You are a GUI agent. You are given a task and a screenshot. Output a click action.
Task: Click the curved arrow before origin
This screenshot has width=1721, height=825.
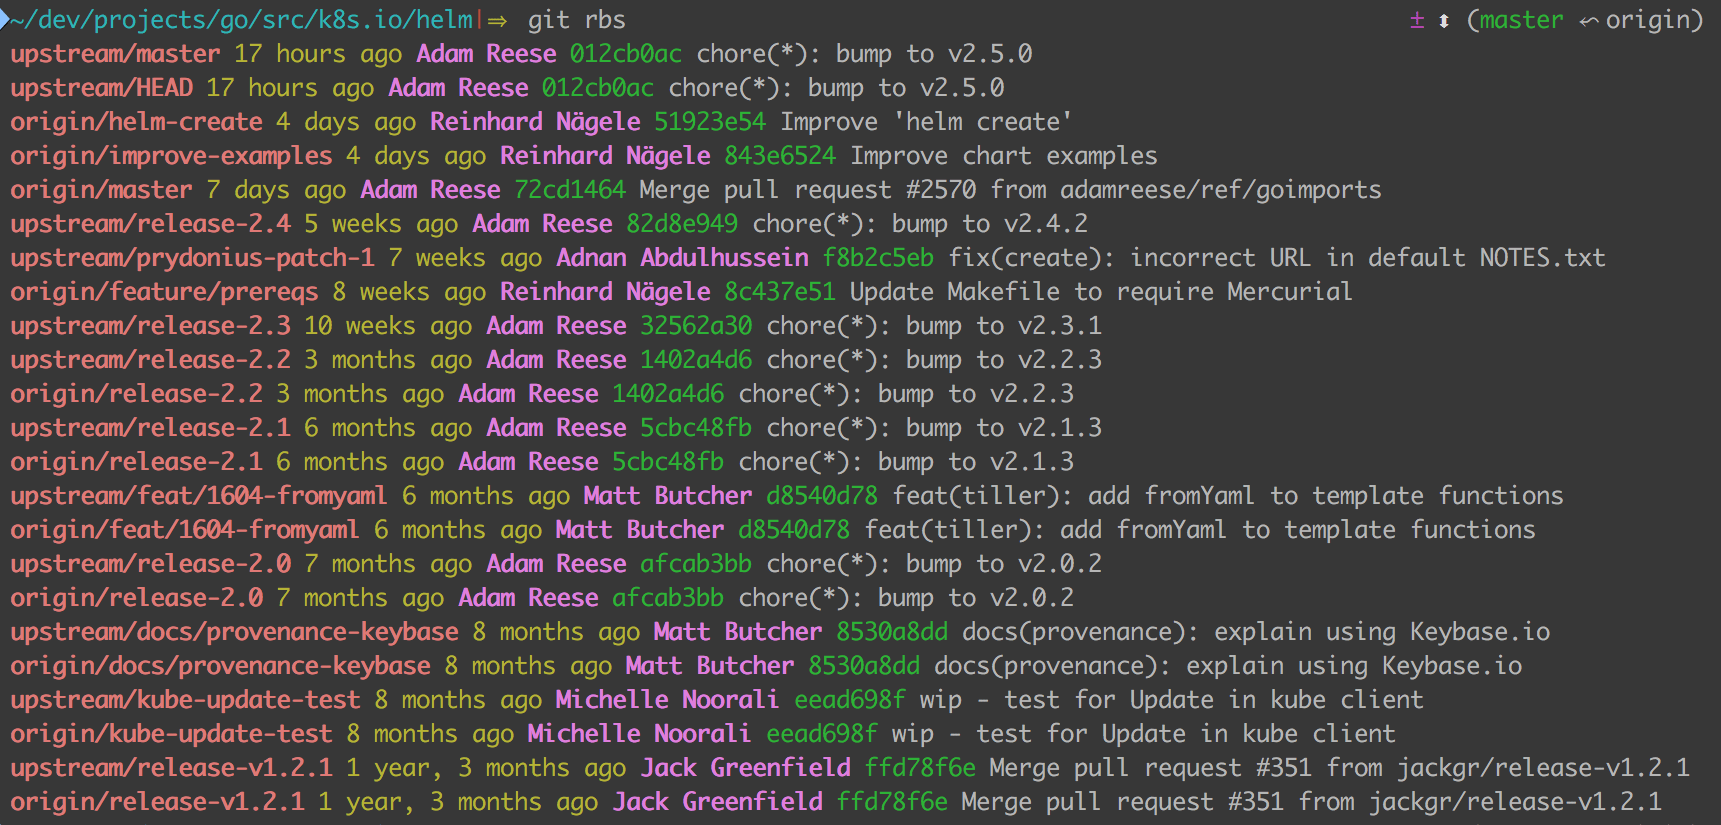[x=1588, y=21]
